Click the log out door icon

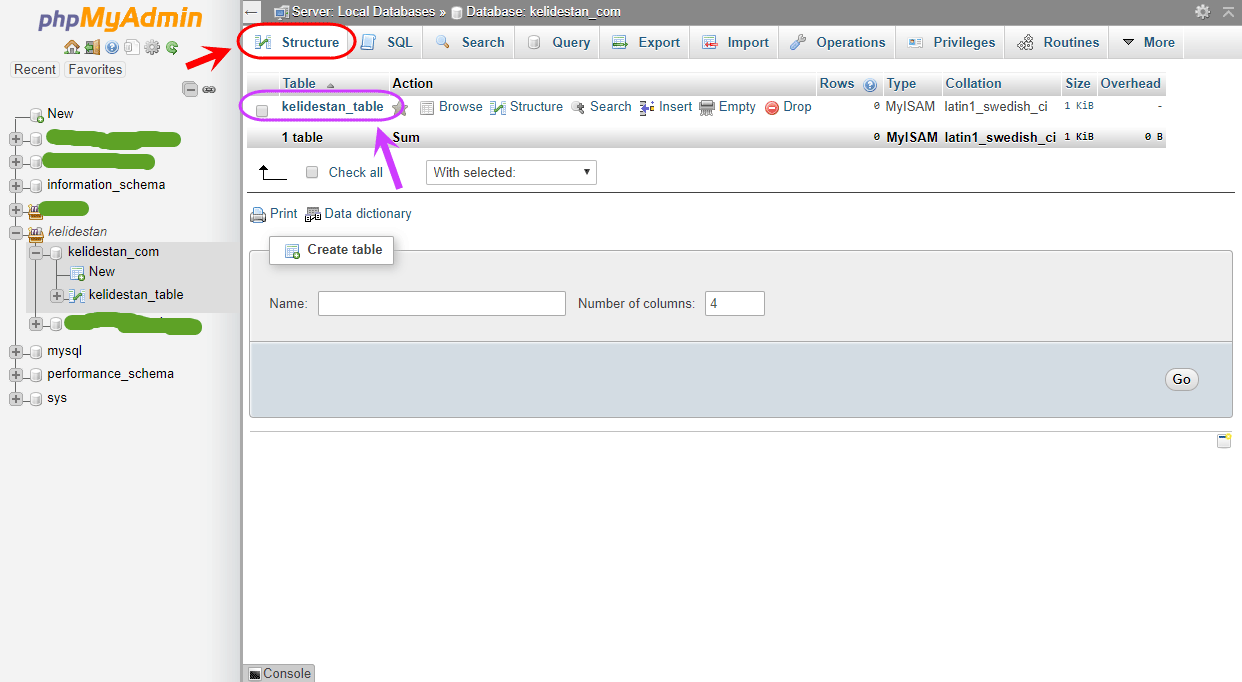[92, 47]
